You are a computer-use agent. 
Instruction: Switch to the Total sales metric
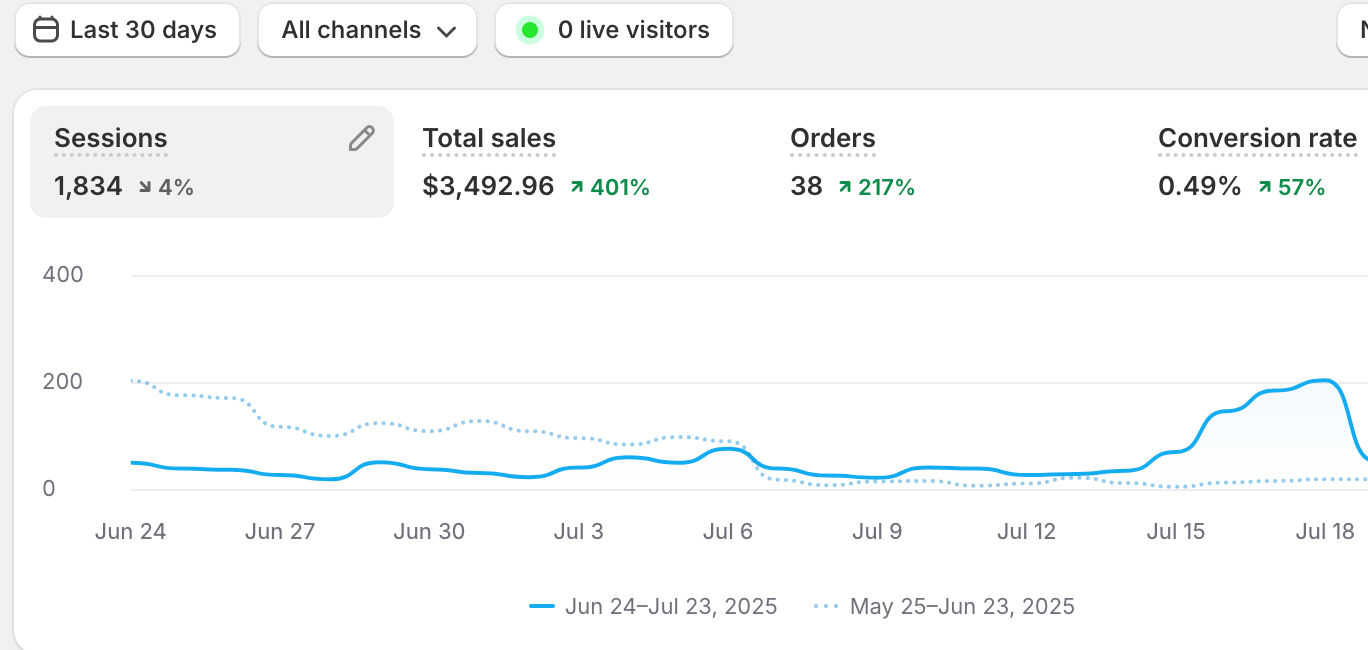489,139
